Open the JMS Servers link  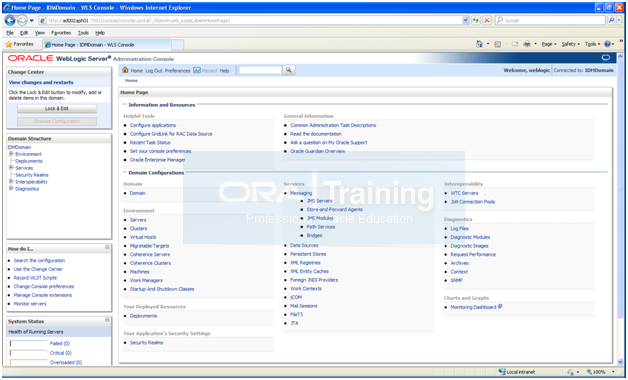click(320, 201)
